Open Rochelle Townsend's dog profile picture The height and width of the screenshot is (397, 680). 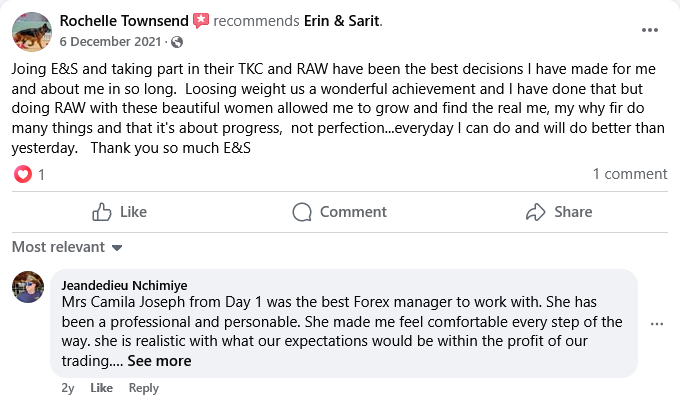[32, 32]
